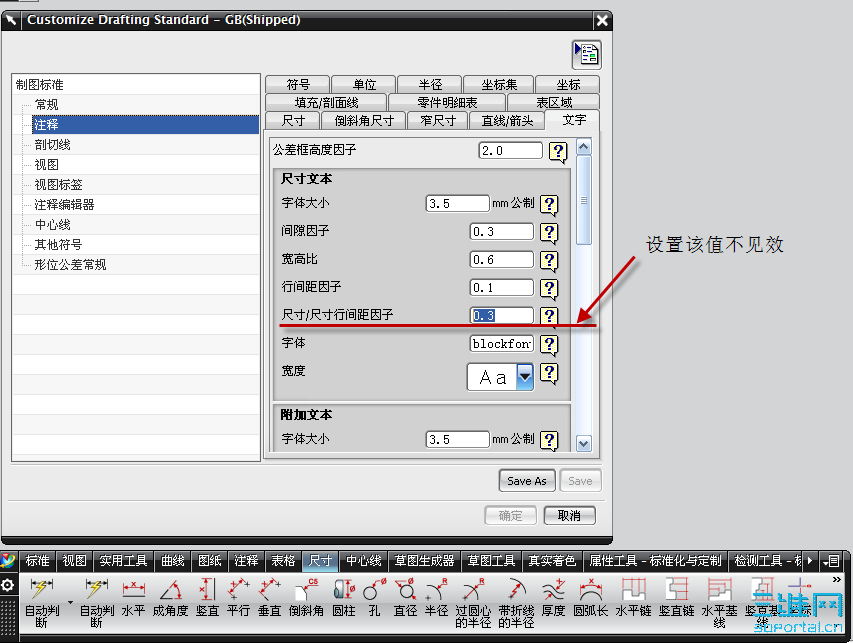Viewport: 853px width, 643px height.
Task: Select the diameter (直径) dimension tool
Action: tap(405, 598)
